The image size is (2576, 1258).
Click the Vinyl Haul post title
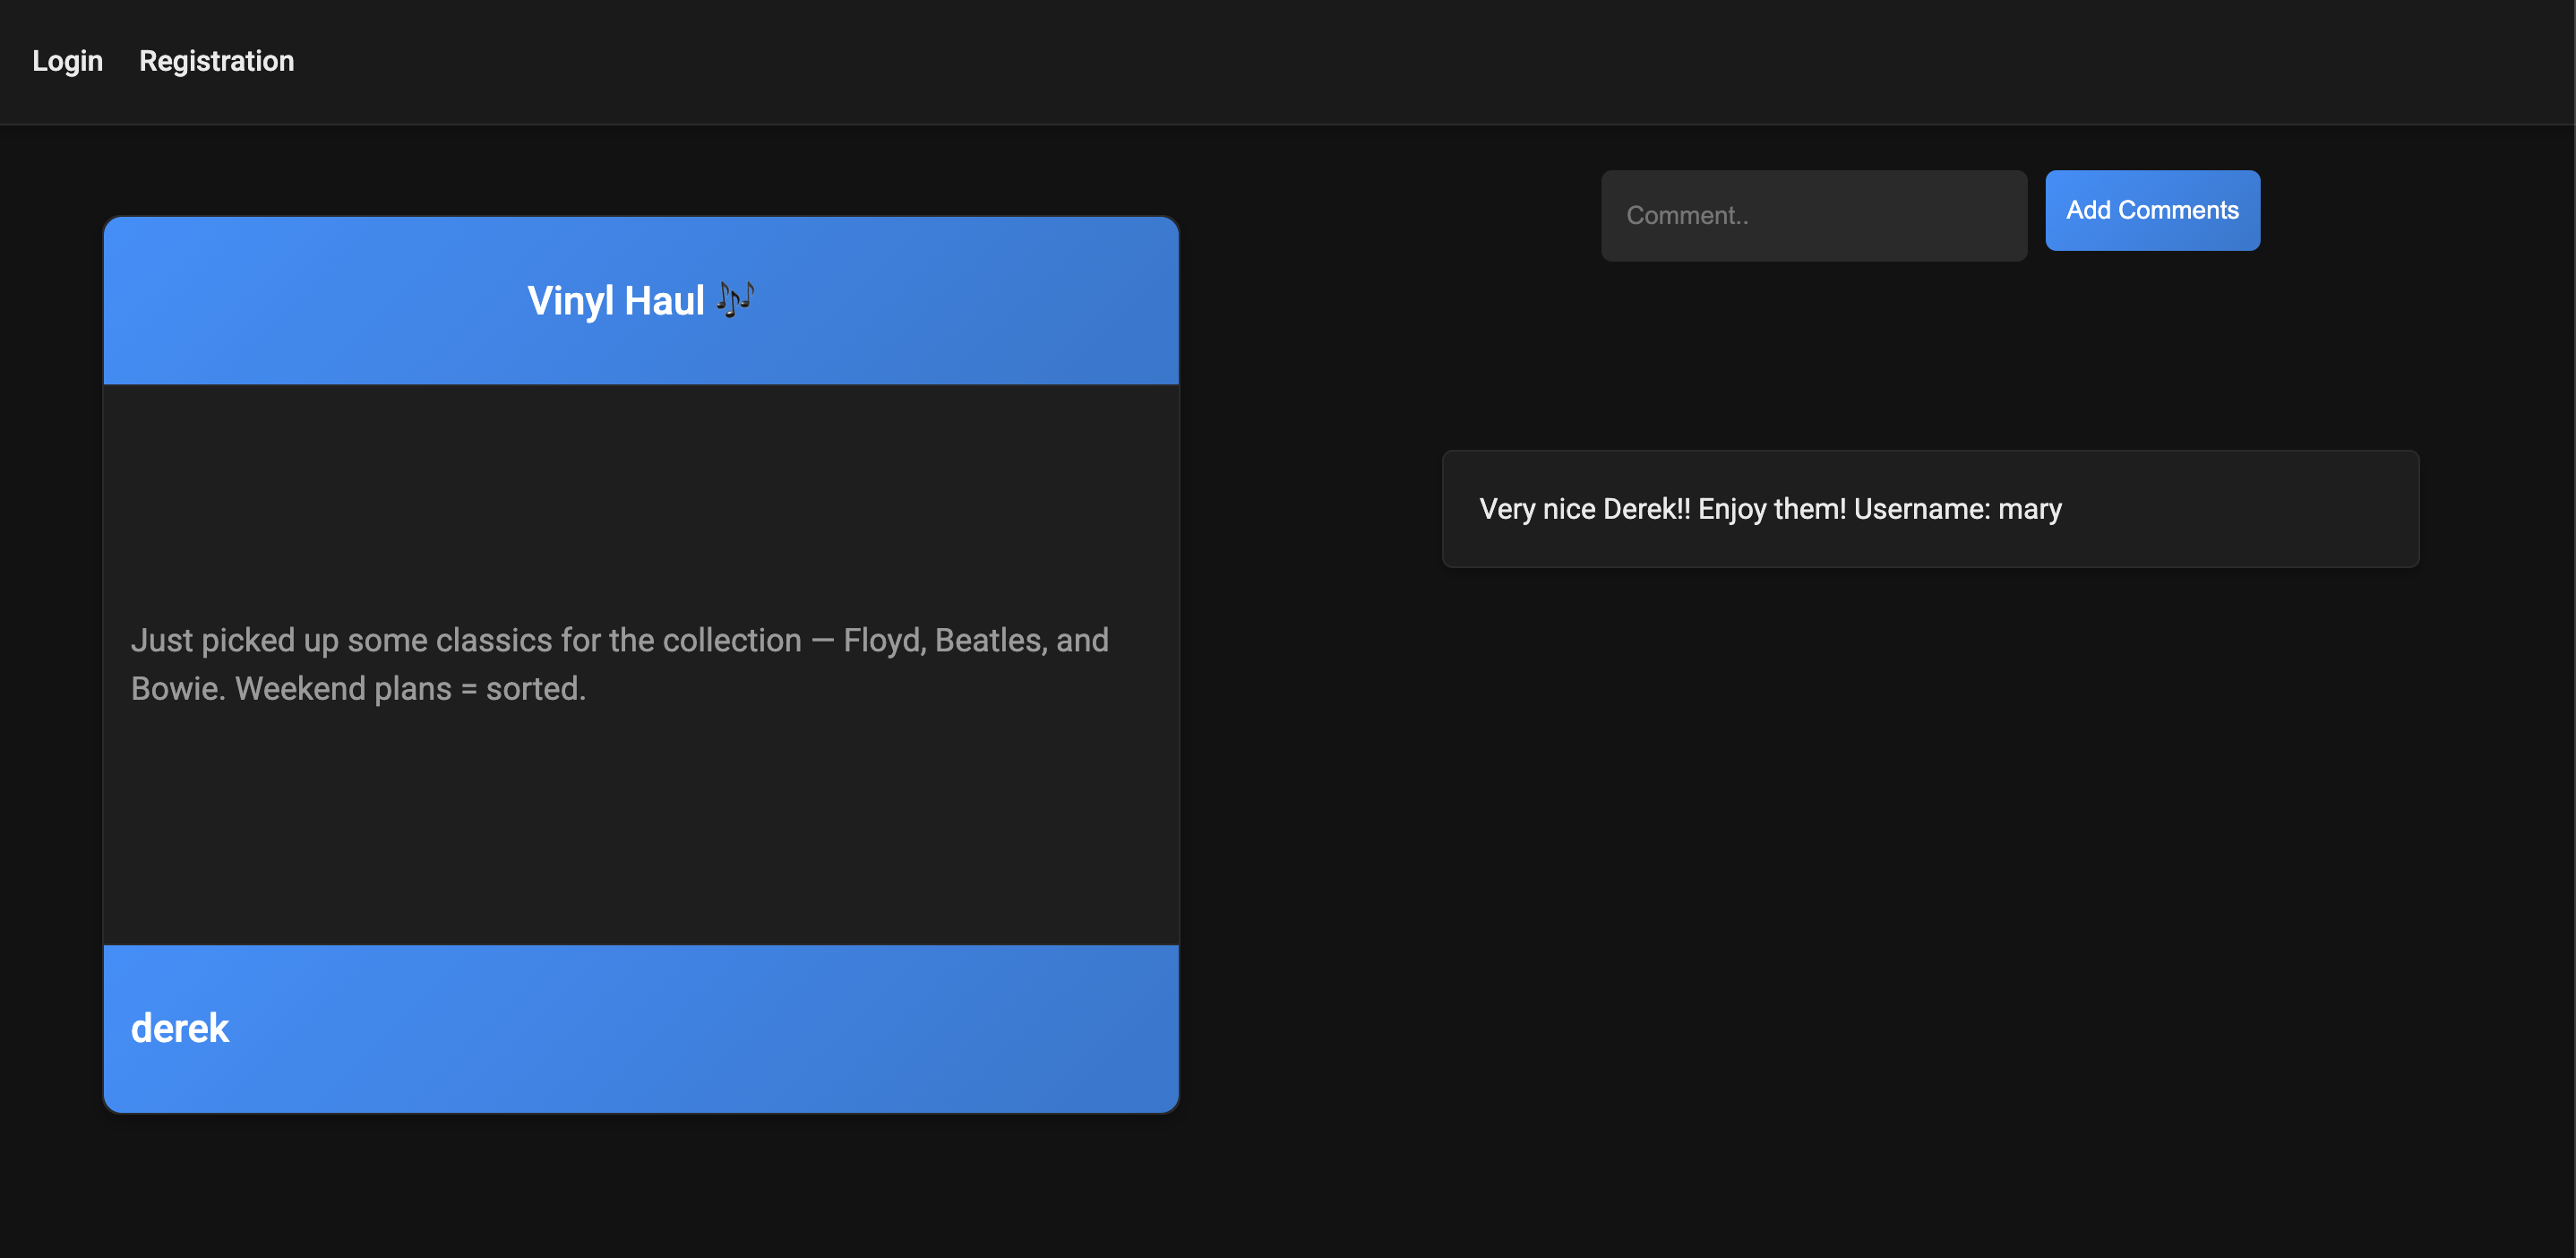pos(615,301)
